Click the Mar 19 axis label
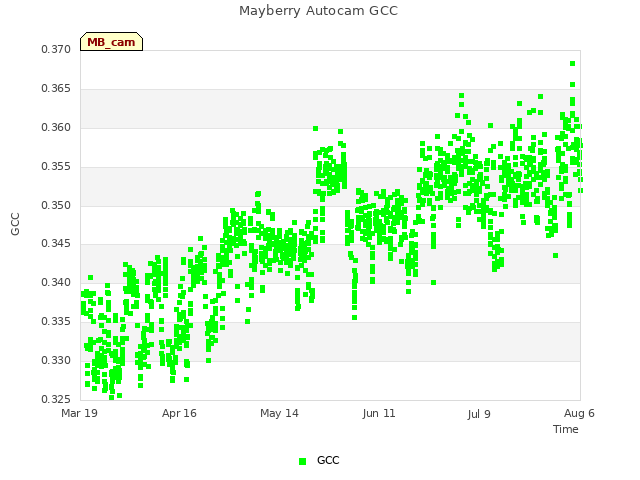 (80, 413)
